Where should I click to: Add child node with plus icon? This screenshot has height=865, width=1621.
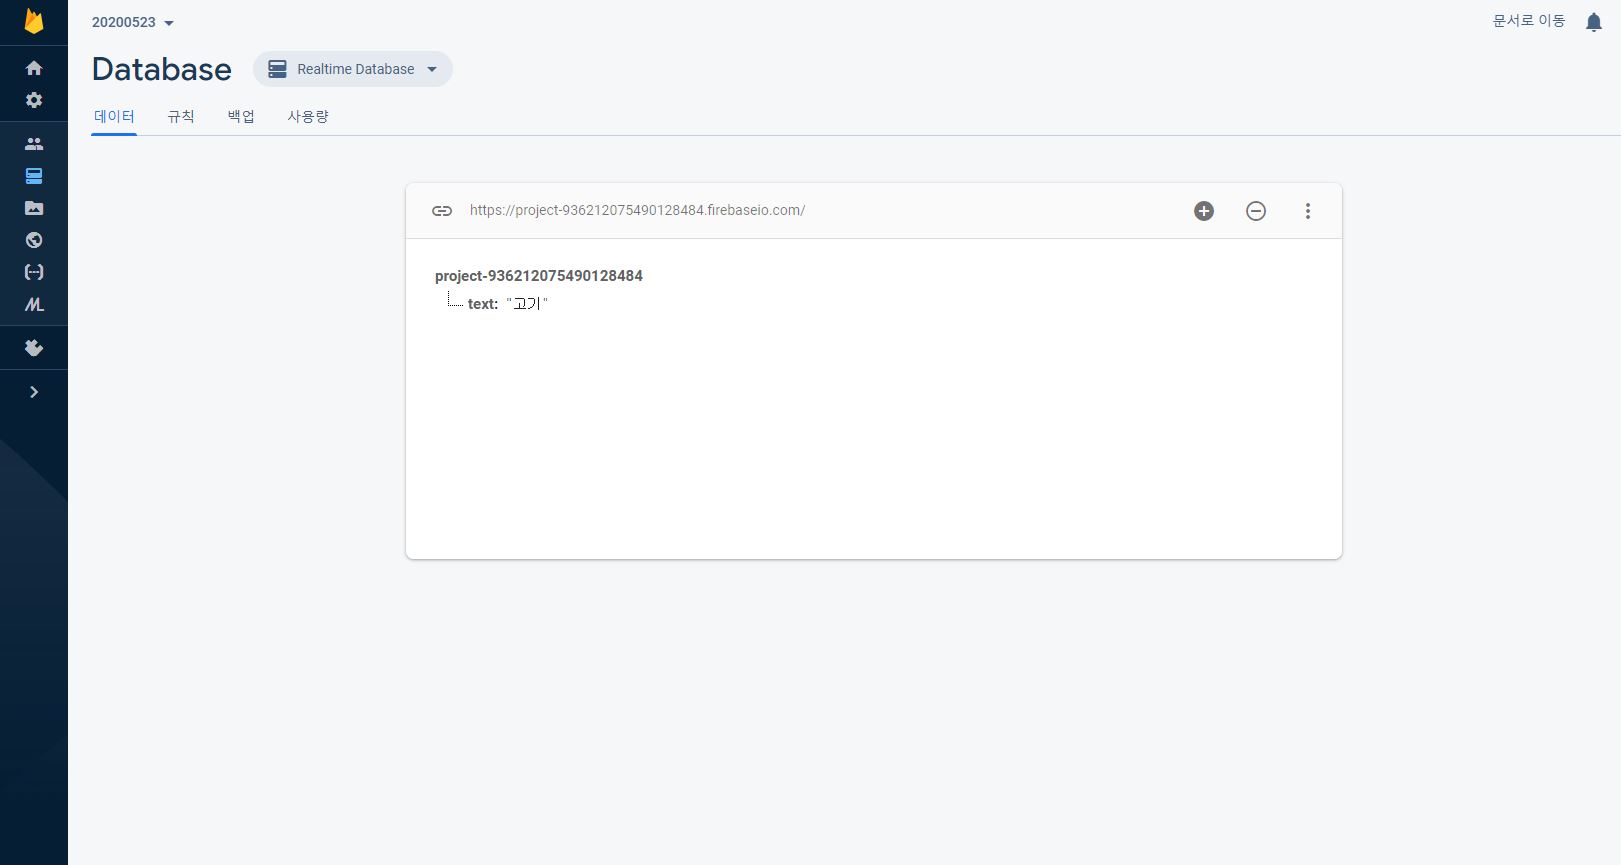coord(1204,211)
